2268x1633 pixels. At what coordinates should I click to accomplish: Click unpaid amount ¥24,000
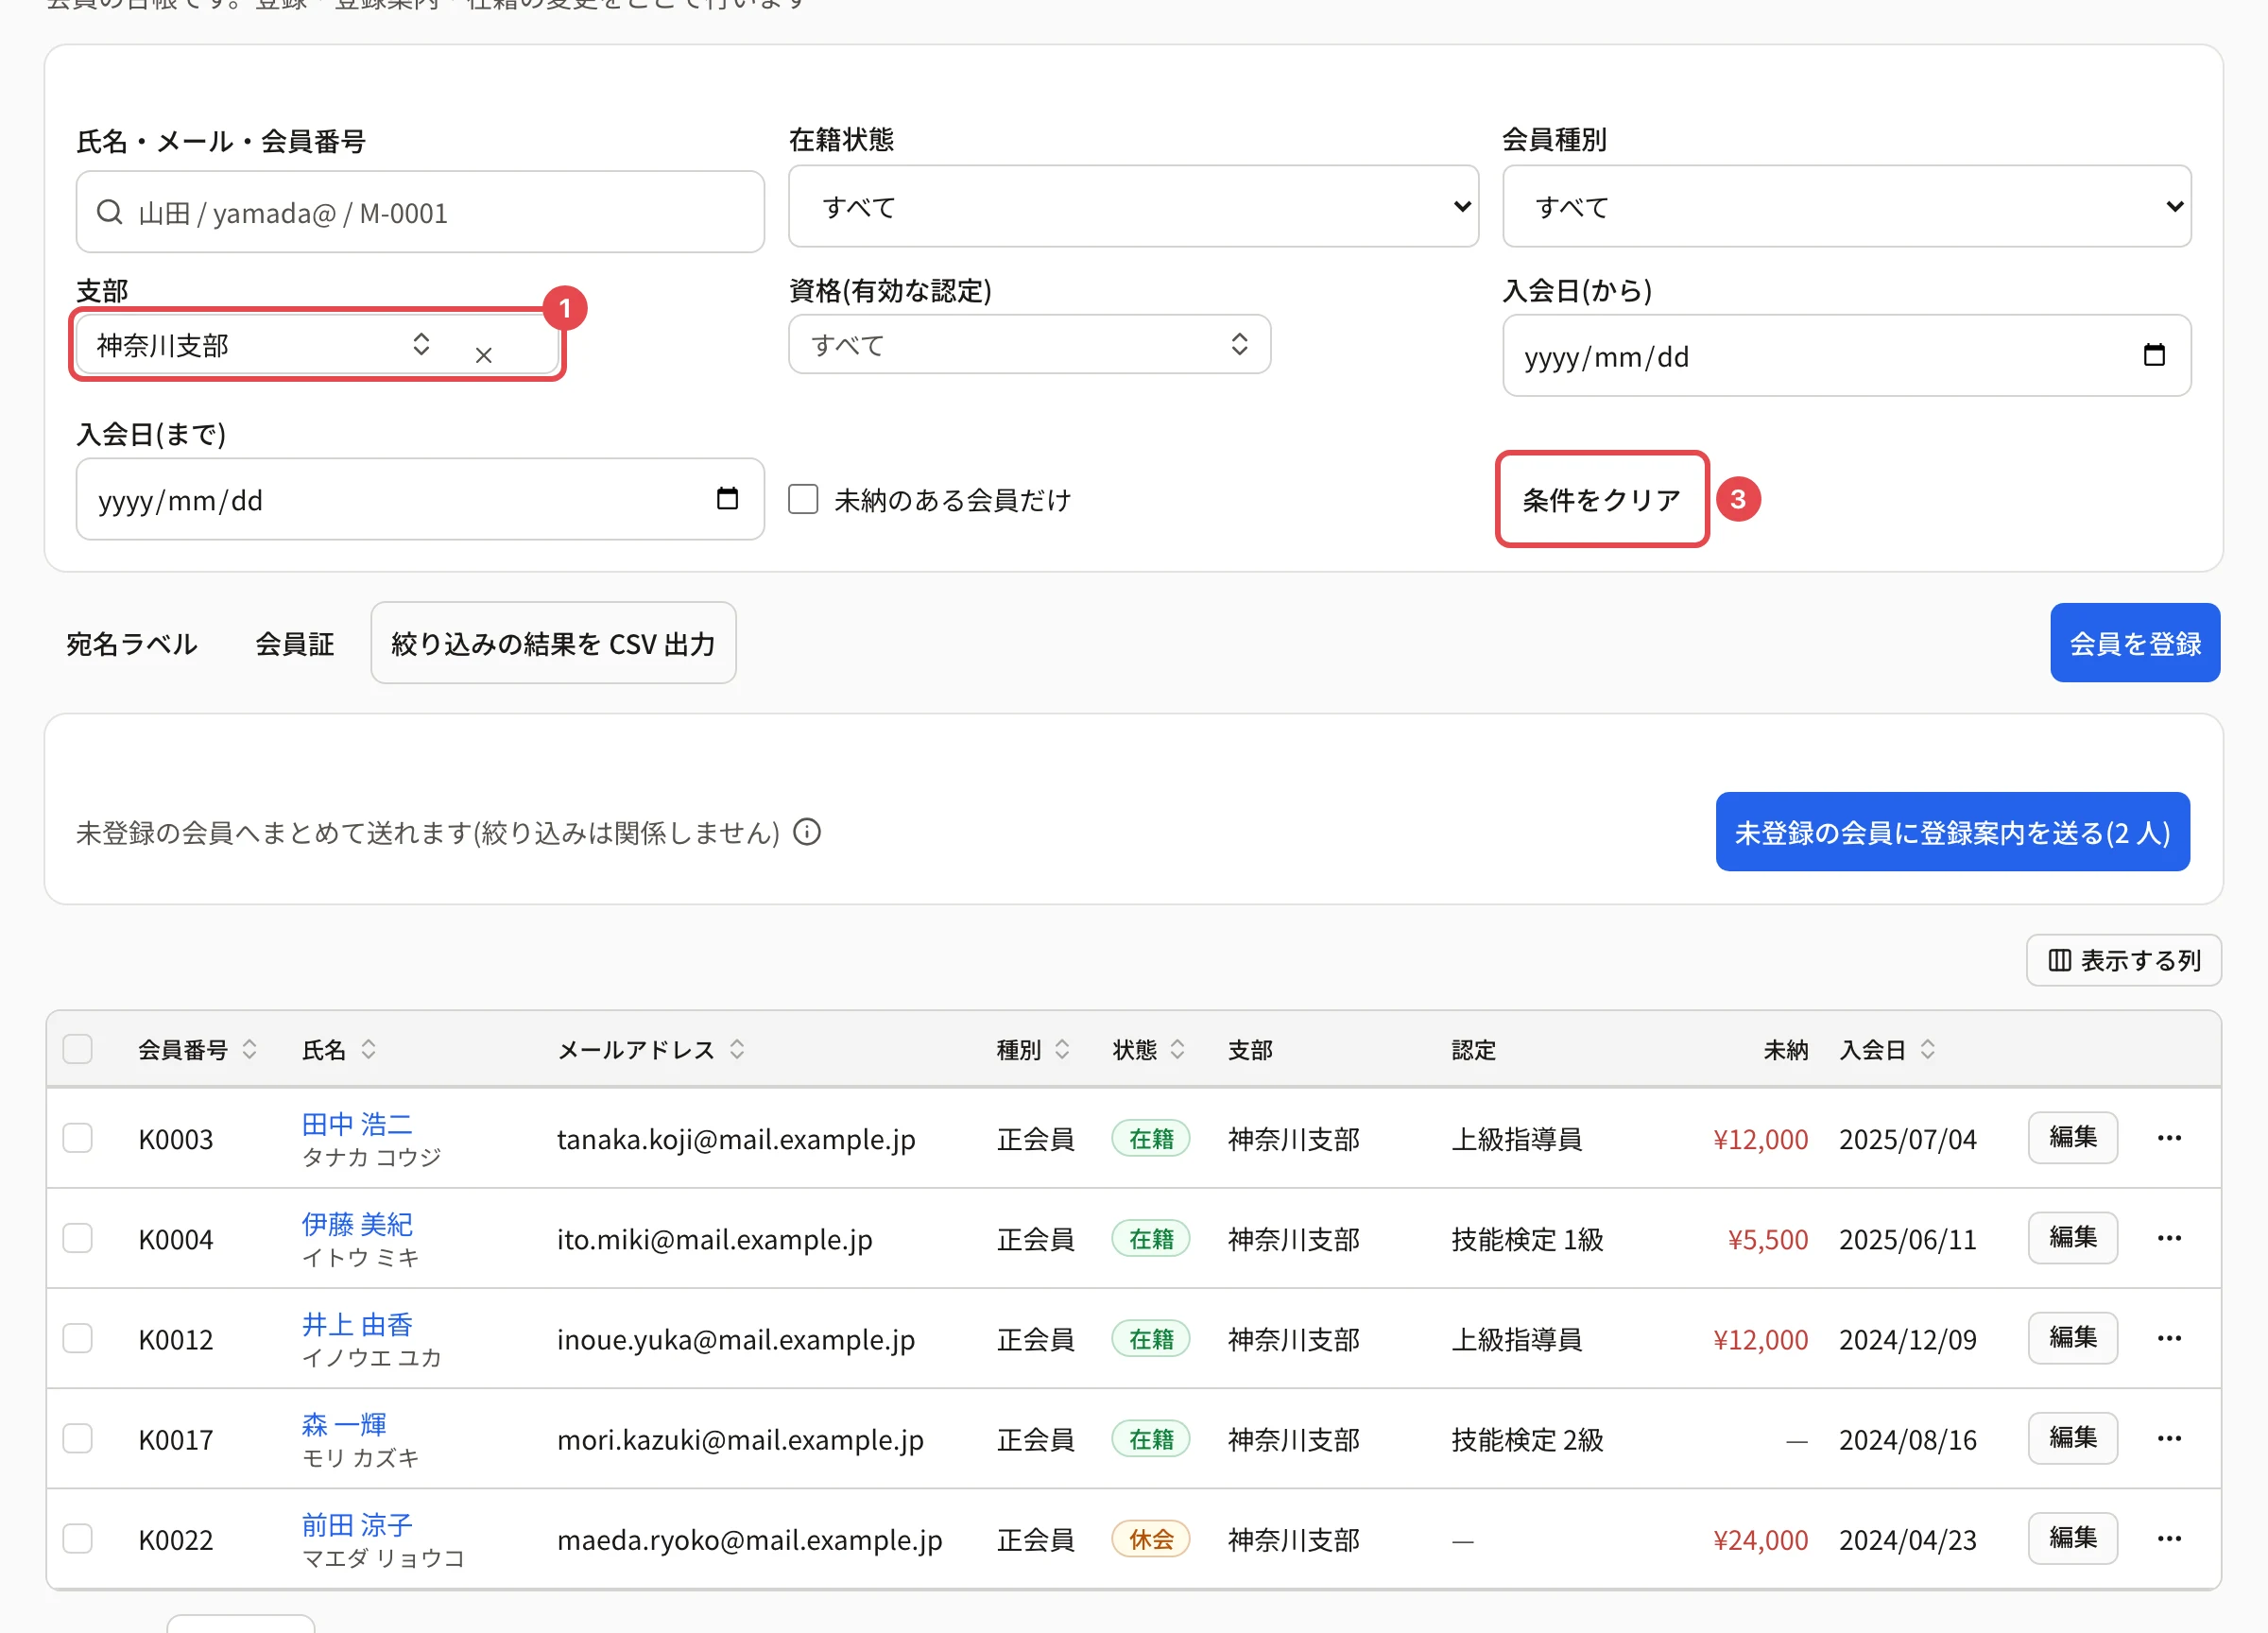pos(1760,1539)
